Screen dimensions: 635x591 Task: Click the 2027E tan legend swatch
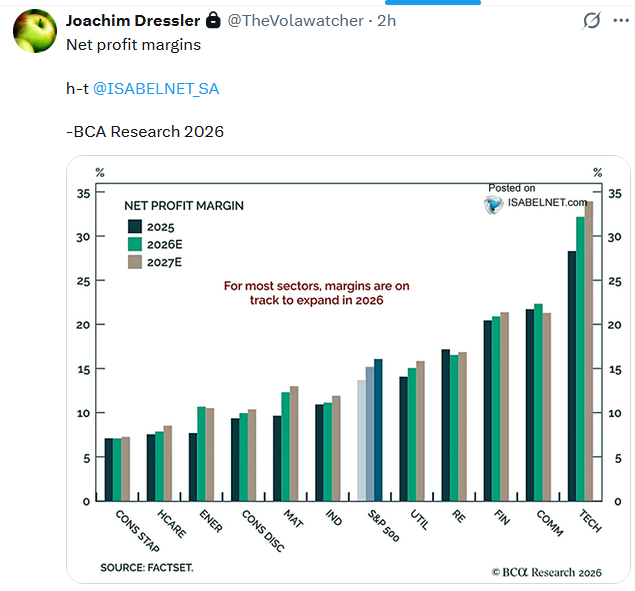click(x=135, y=262)
